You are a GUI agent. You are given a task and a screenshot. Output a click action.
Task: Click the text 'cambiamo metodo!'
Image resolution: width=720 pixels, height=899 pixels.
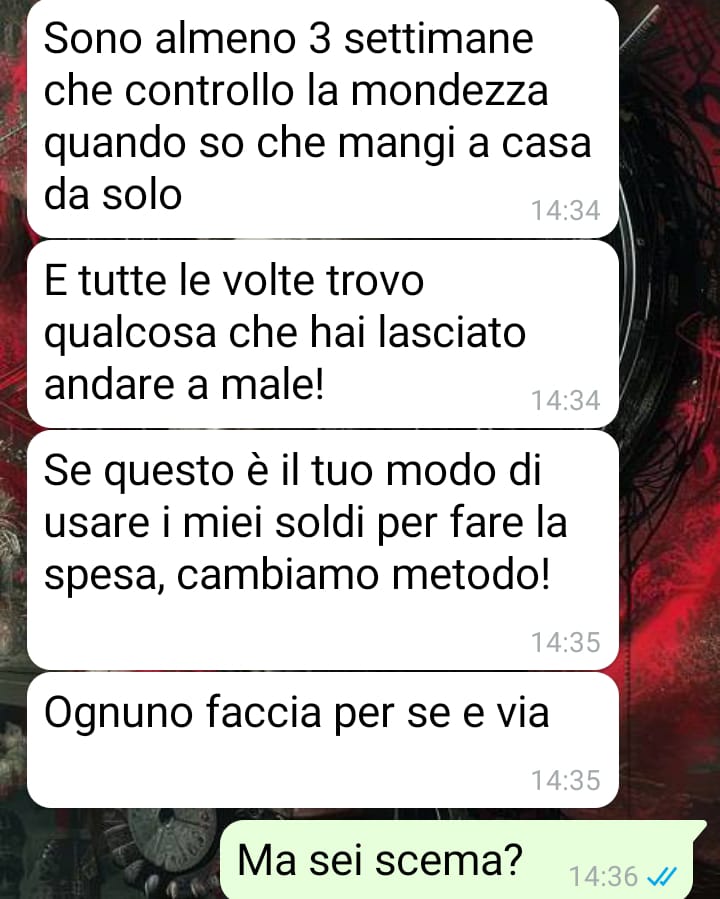[363, 575]
